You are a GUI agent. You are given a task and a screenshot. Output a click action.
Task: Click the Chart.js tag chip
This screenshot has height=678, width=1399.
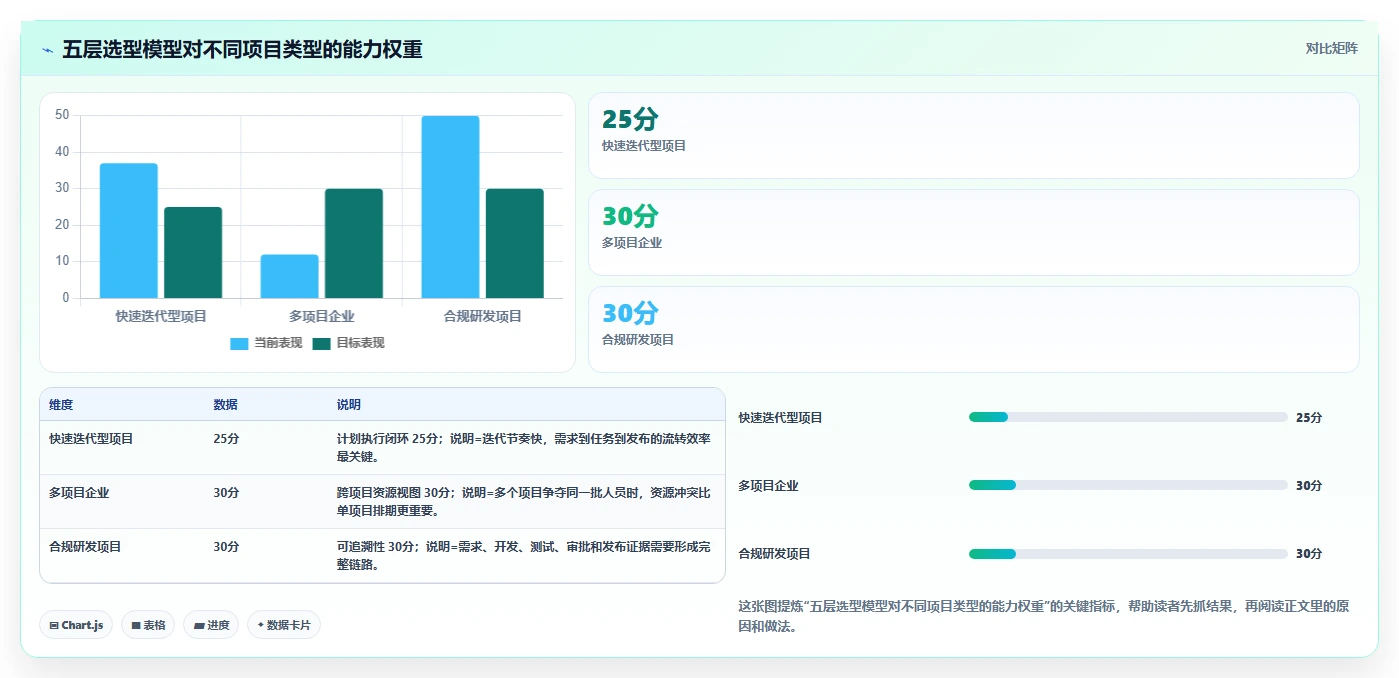(x=77, y=625)
